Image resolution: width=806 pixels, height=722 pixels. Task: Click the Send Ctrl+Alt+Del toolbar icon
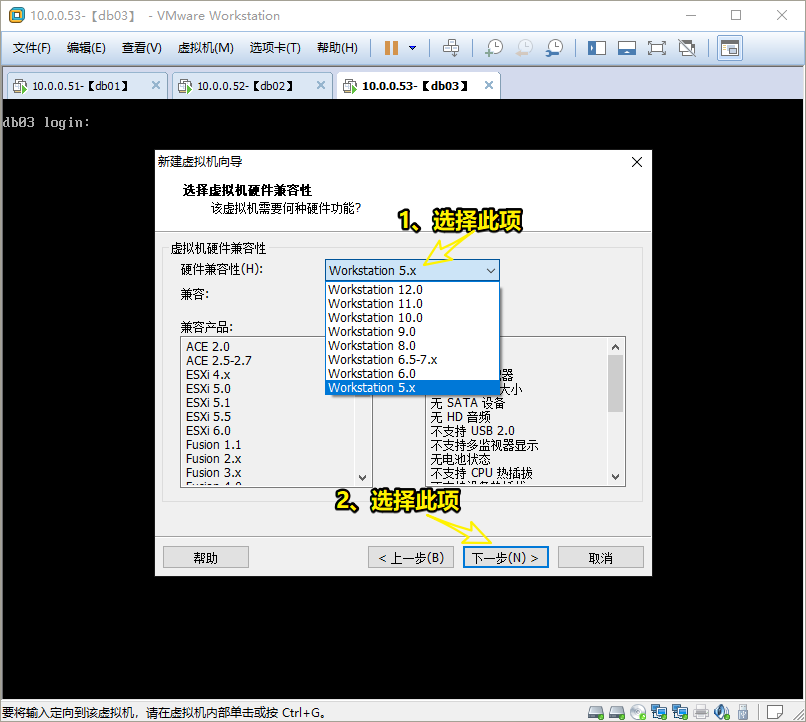[x=451, y=47]
